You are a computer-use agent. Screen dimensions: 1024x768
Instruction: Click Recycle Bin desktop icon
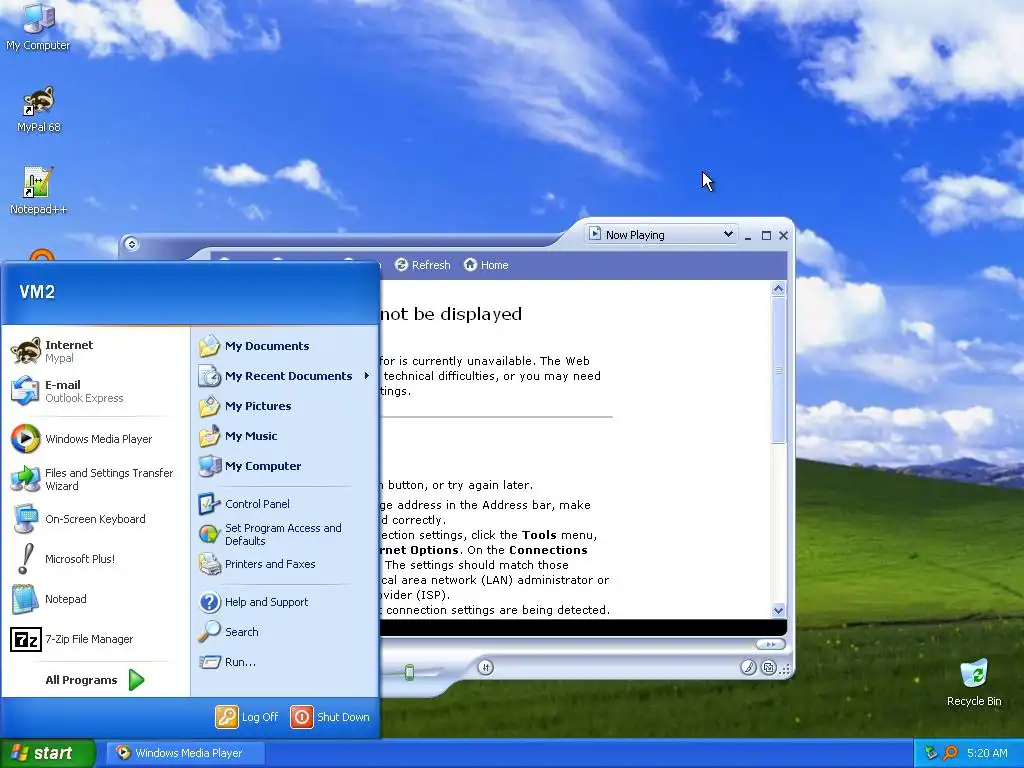pyautogui.click(x=974, y=683)
